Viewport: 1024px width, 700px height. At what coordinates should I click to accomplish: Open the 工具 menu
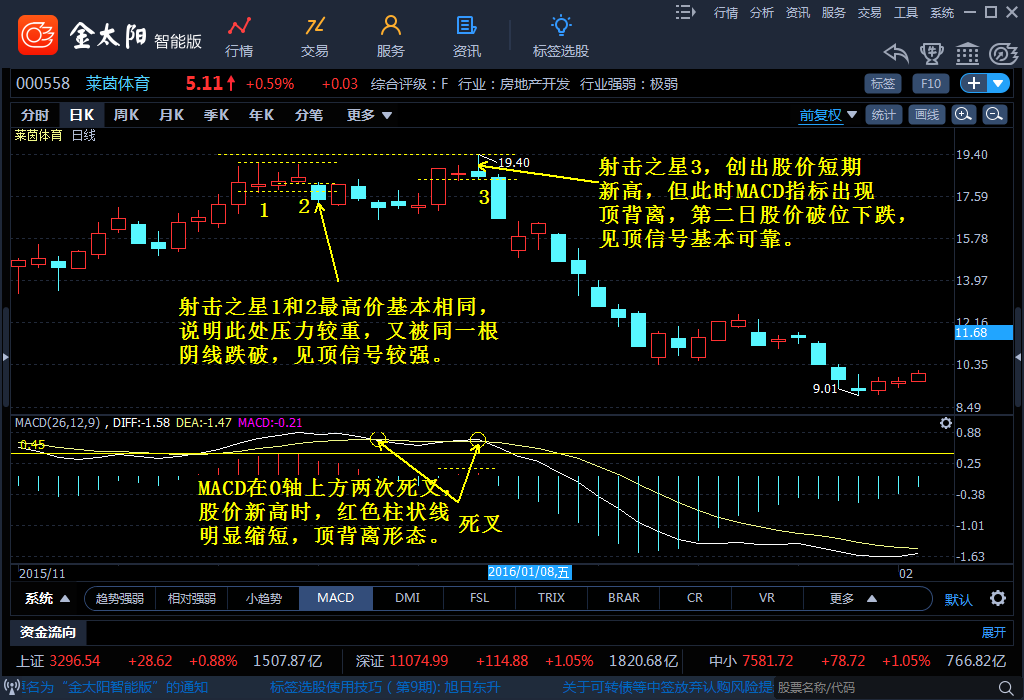pos(906,12)
